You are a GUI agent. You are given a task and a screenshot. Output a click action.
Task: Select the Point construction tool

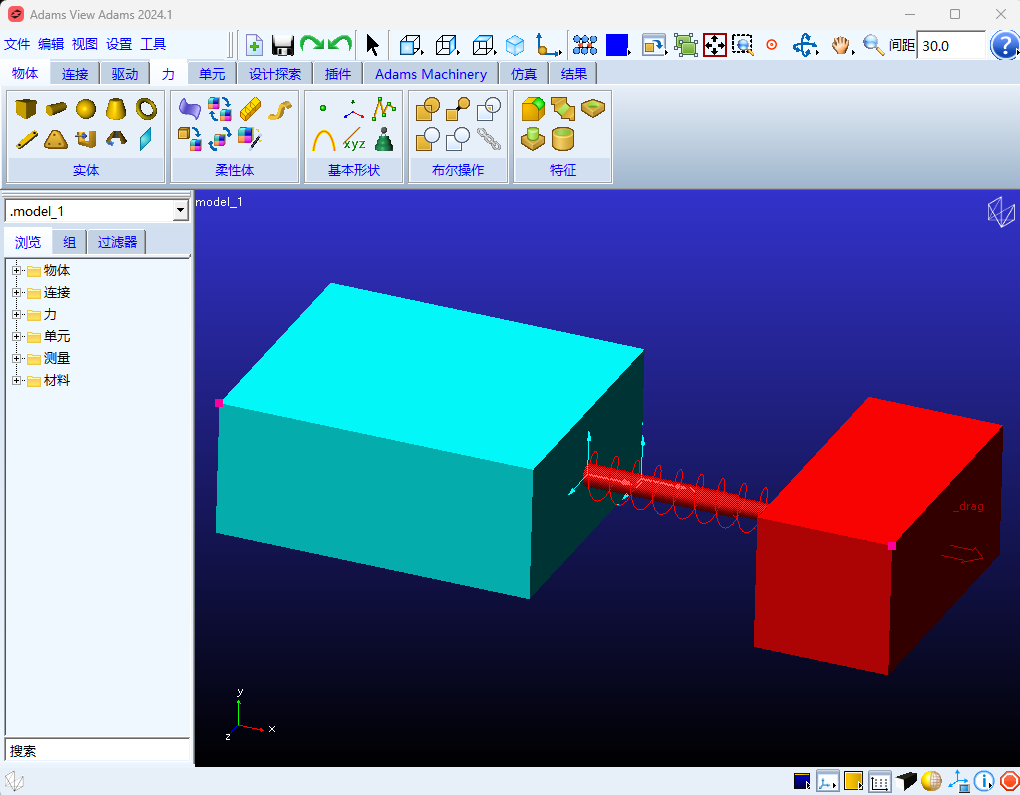(x=323, y=109)
